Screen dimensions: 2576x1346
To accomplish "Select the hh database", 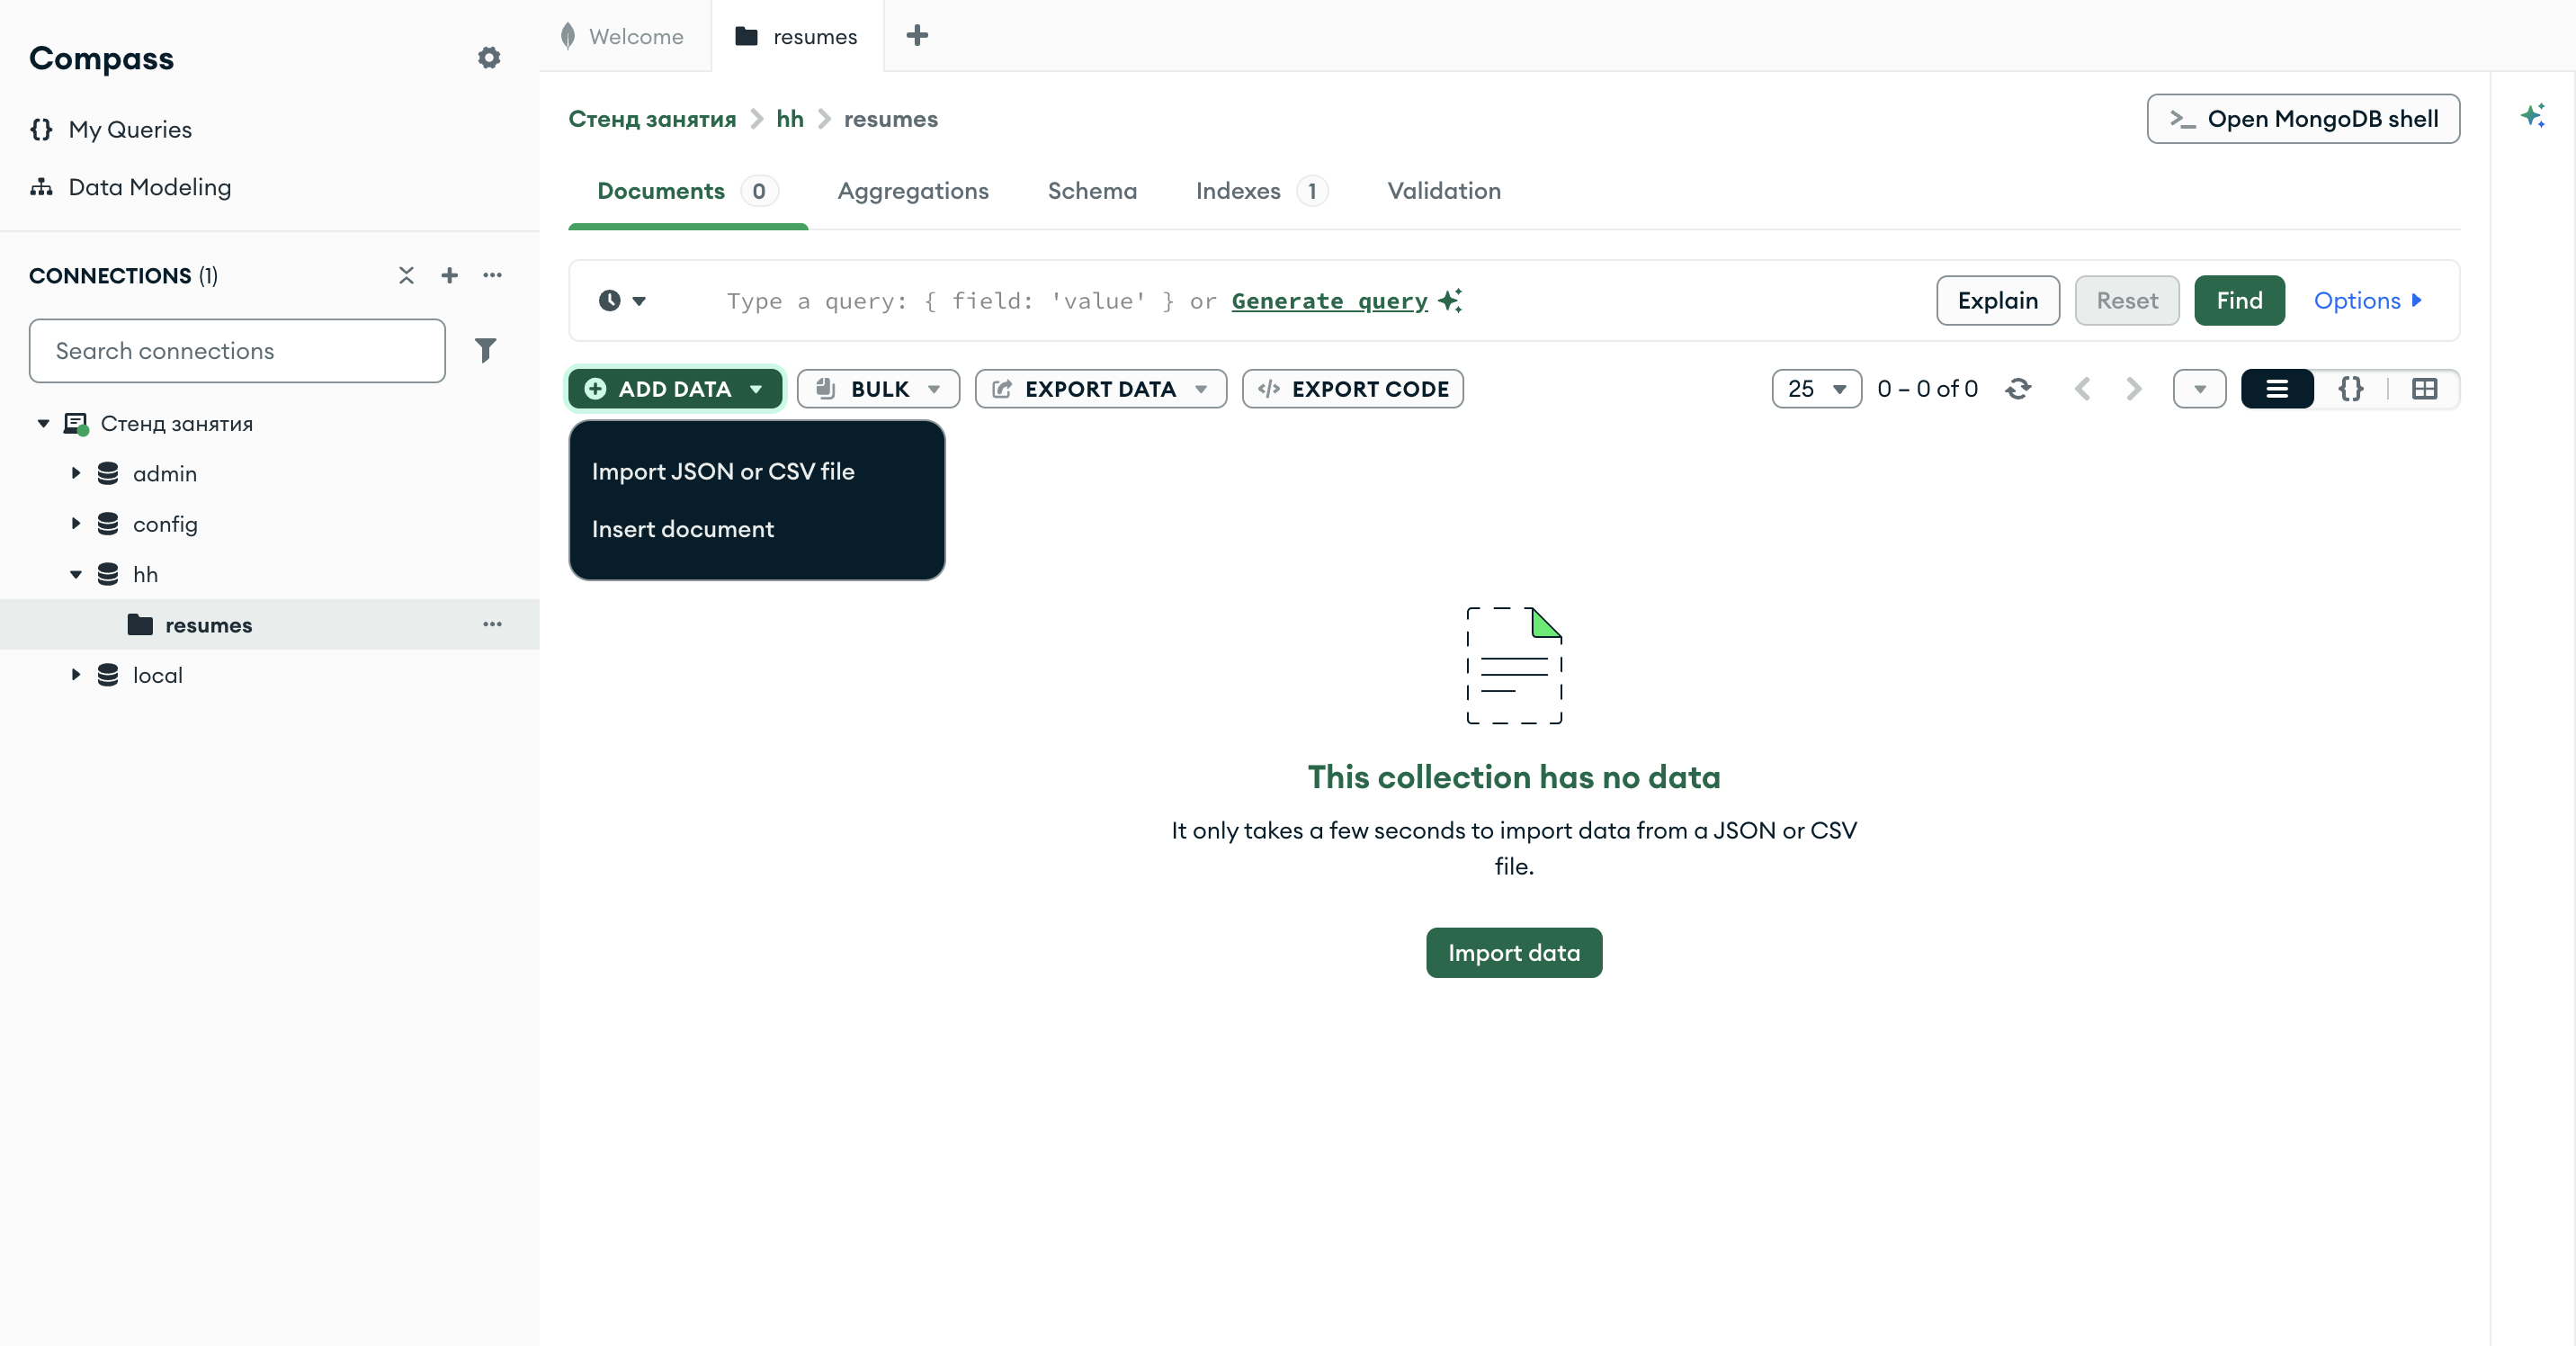I will tap(145, 574).
